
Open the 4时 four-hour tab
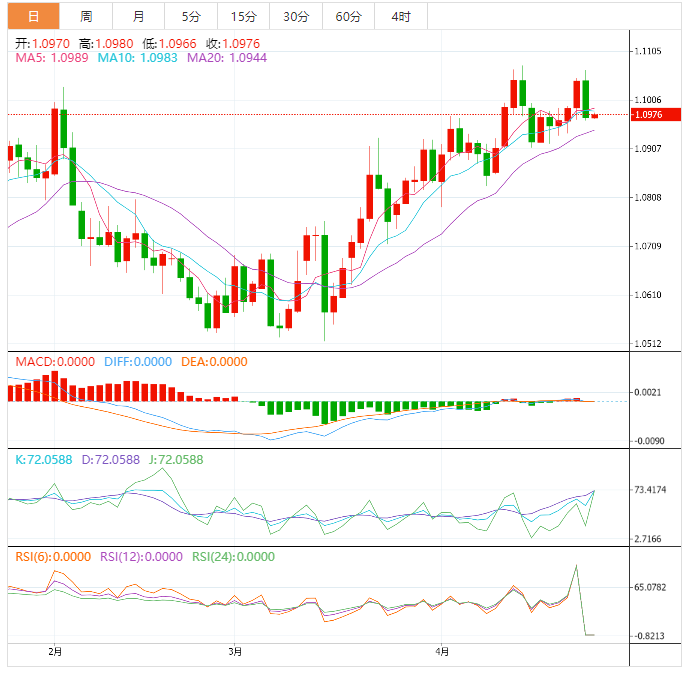click(x=401, y=17)
